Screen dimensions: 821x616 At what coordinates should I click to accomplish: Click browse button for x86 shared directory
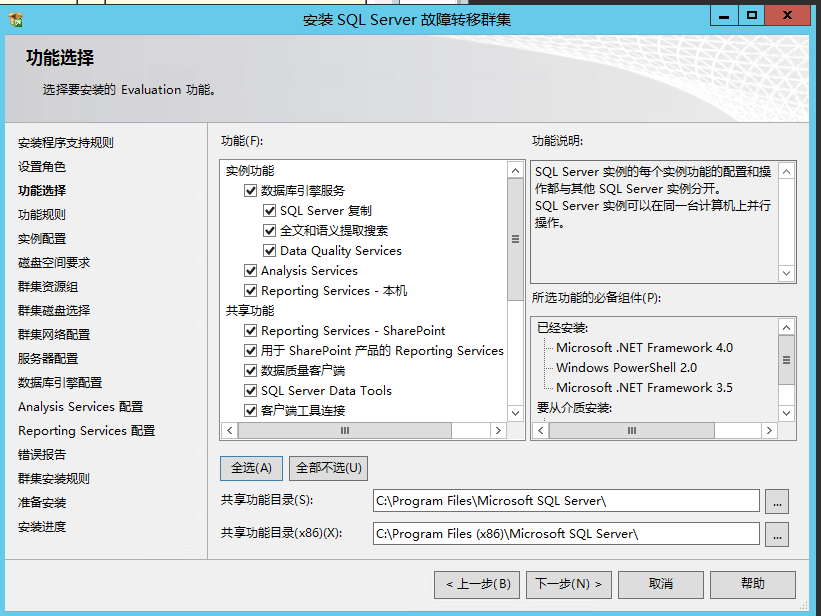pyautogui.click(x=776, y=534)
